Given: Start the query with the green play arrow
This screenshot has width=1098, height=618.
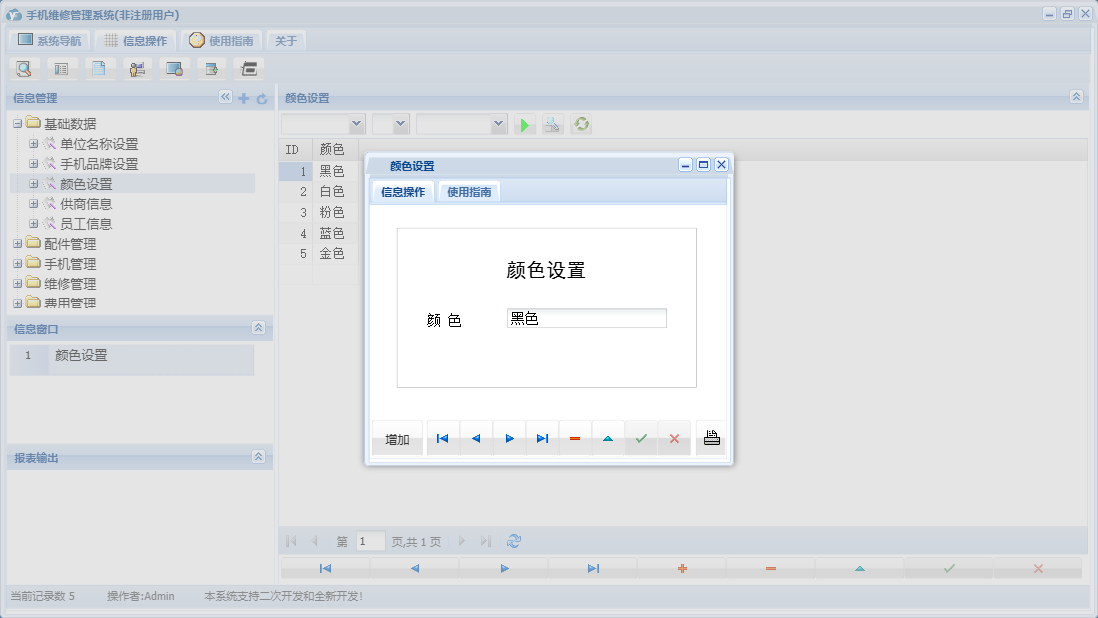Looking at the screenshot, I should click(x=524, y=124).
